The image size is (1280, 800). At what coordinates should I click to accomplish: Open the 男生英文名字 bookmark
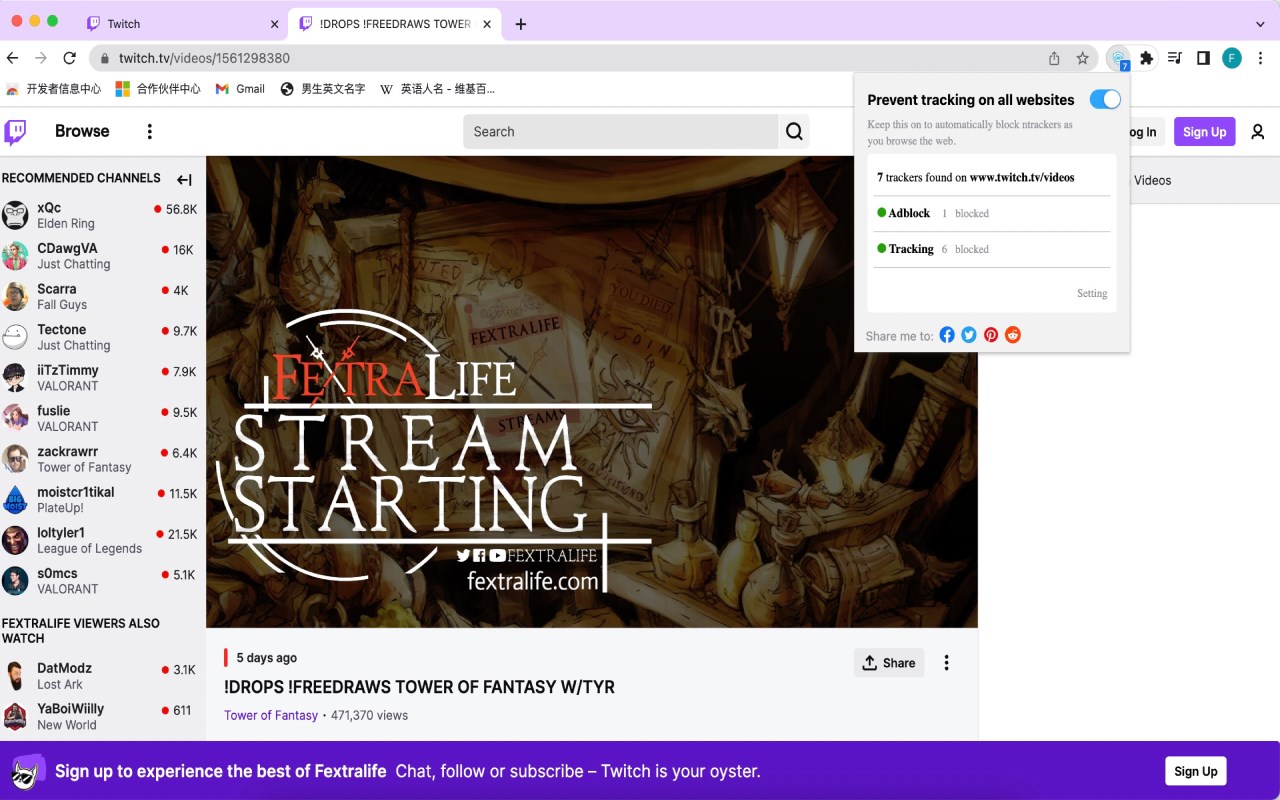[322, 89]
